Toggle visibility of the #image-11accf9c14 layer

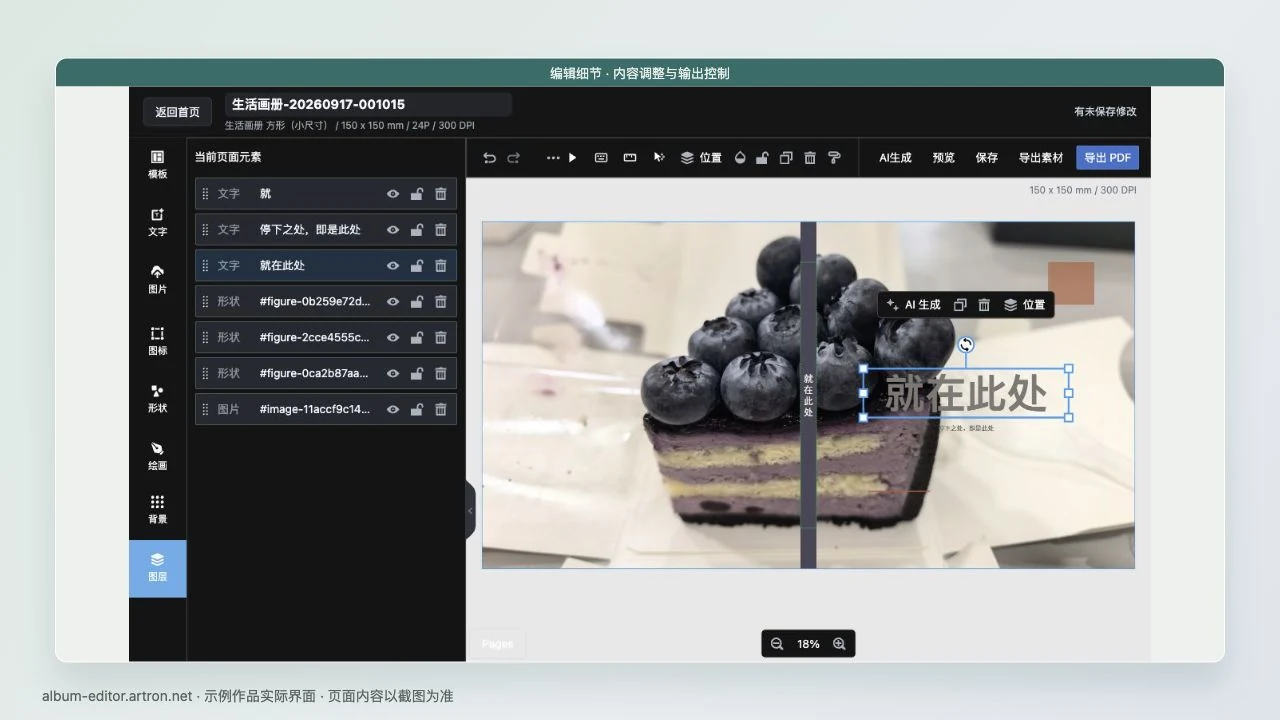pyautogui.click(x=393, y=410)
